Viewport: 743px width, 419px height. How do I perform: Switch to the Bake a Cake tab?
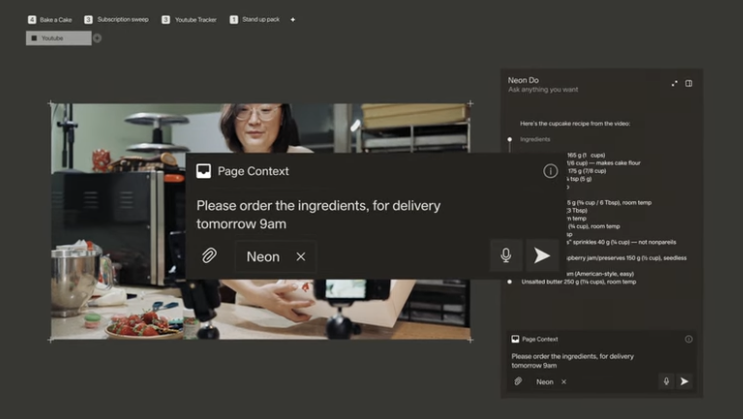coord(50,19)
